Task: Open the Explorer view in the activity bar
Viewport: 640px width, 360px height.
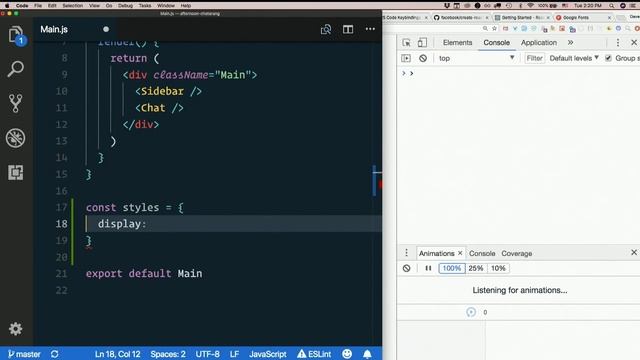Action: 16,35
